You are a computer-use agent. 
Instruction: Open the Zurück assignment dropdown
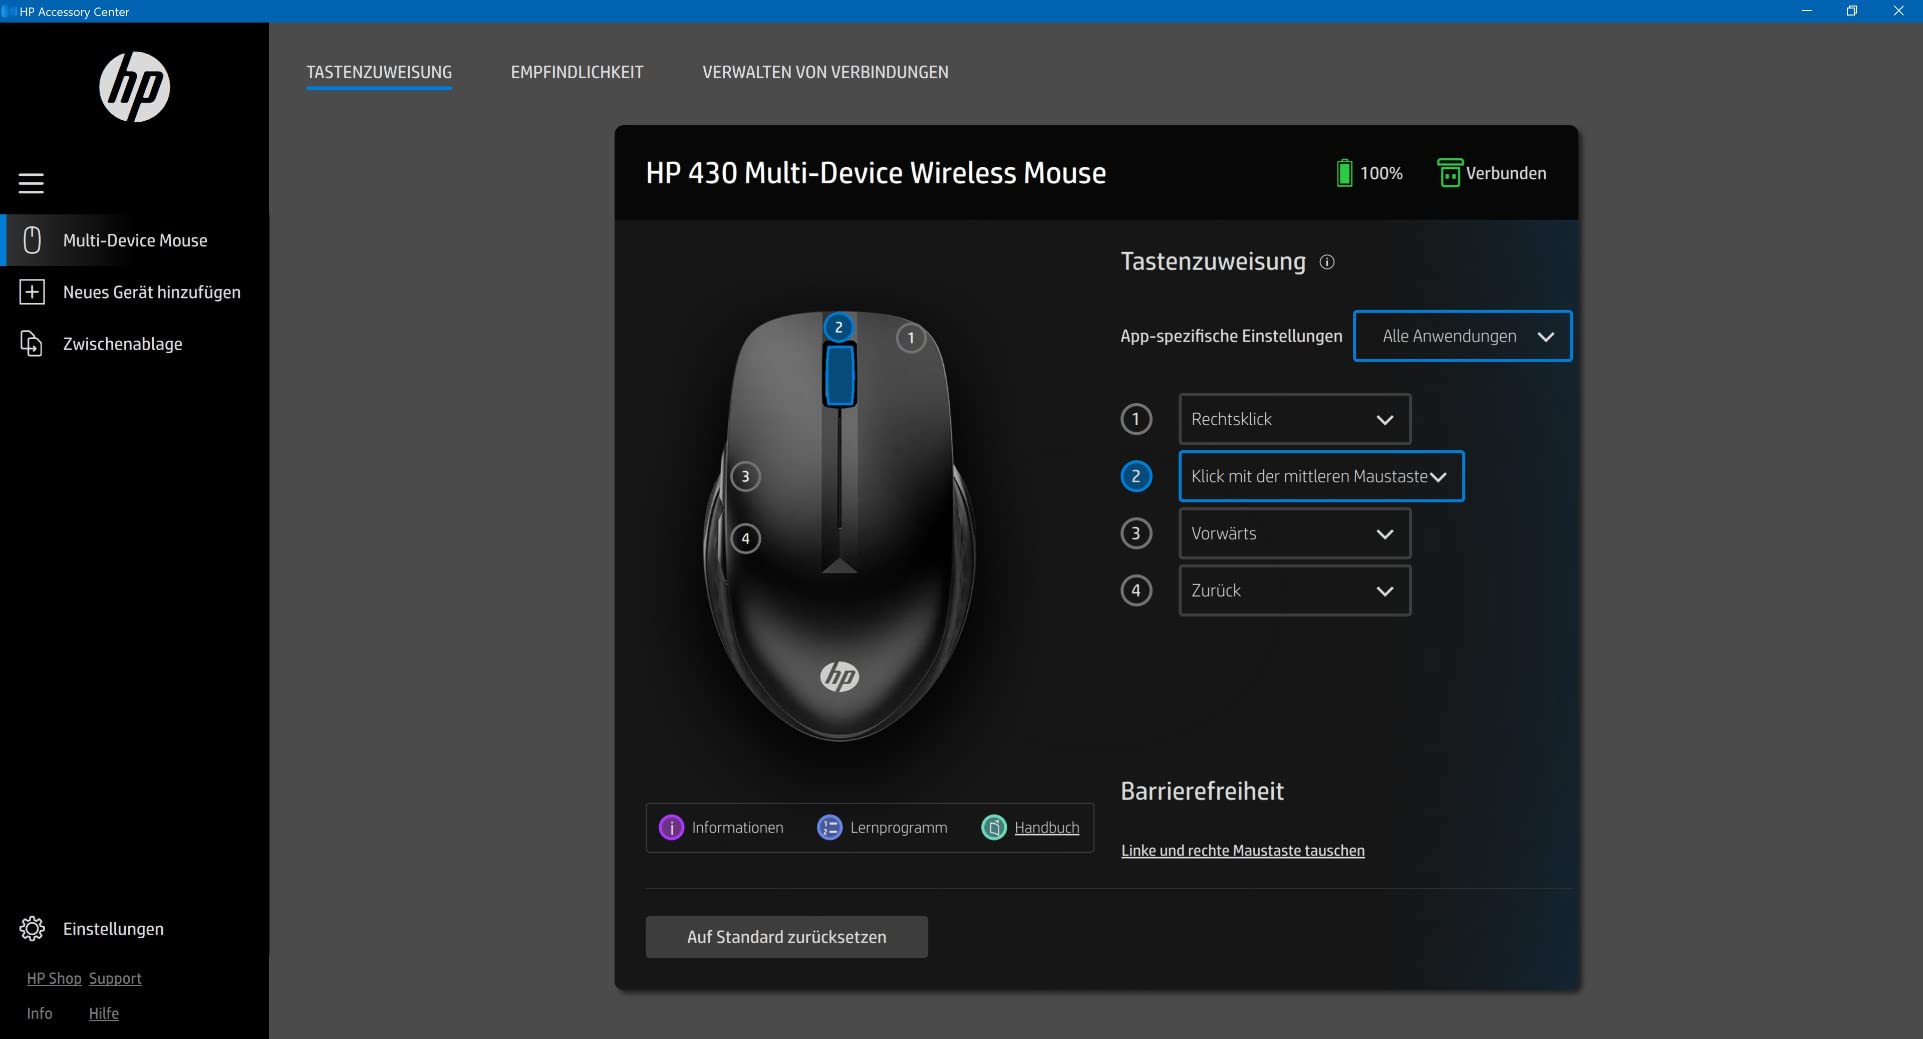pyautogui.click(x=1295, y=590)
